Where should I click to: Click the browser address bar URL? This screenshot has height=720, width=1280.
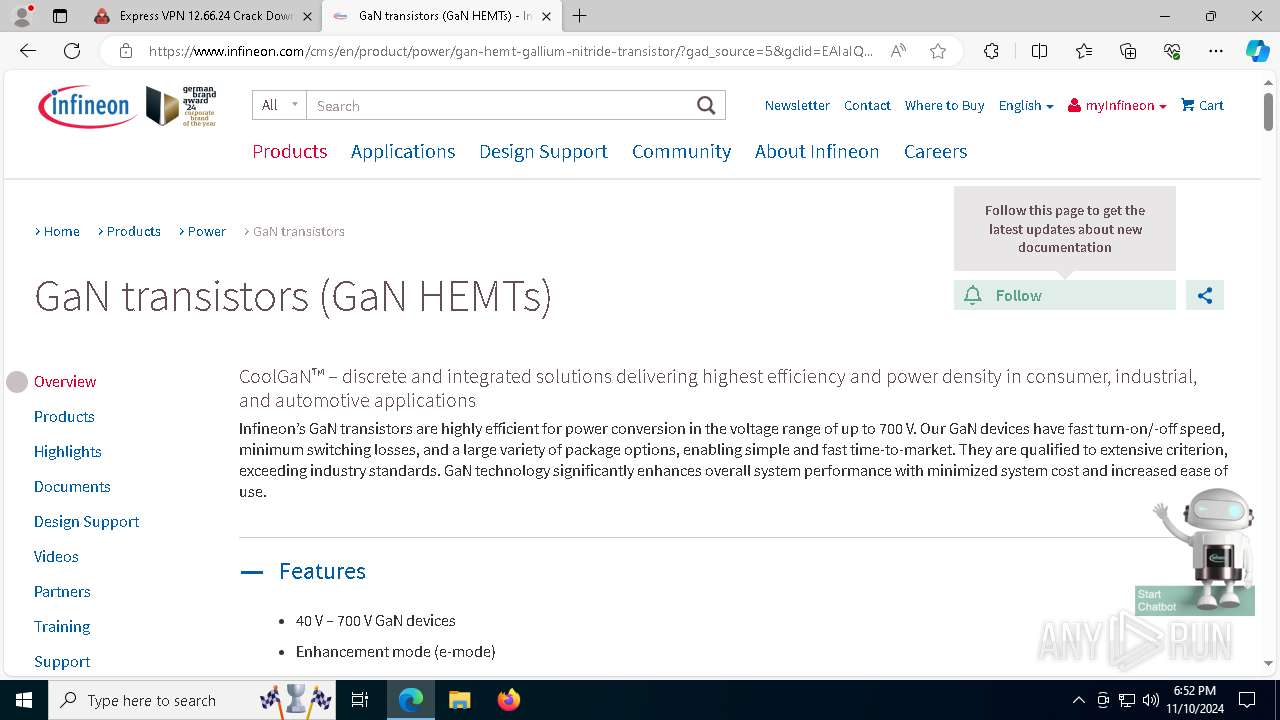pyautogui.click(x=510, y=51)
